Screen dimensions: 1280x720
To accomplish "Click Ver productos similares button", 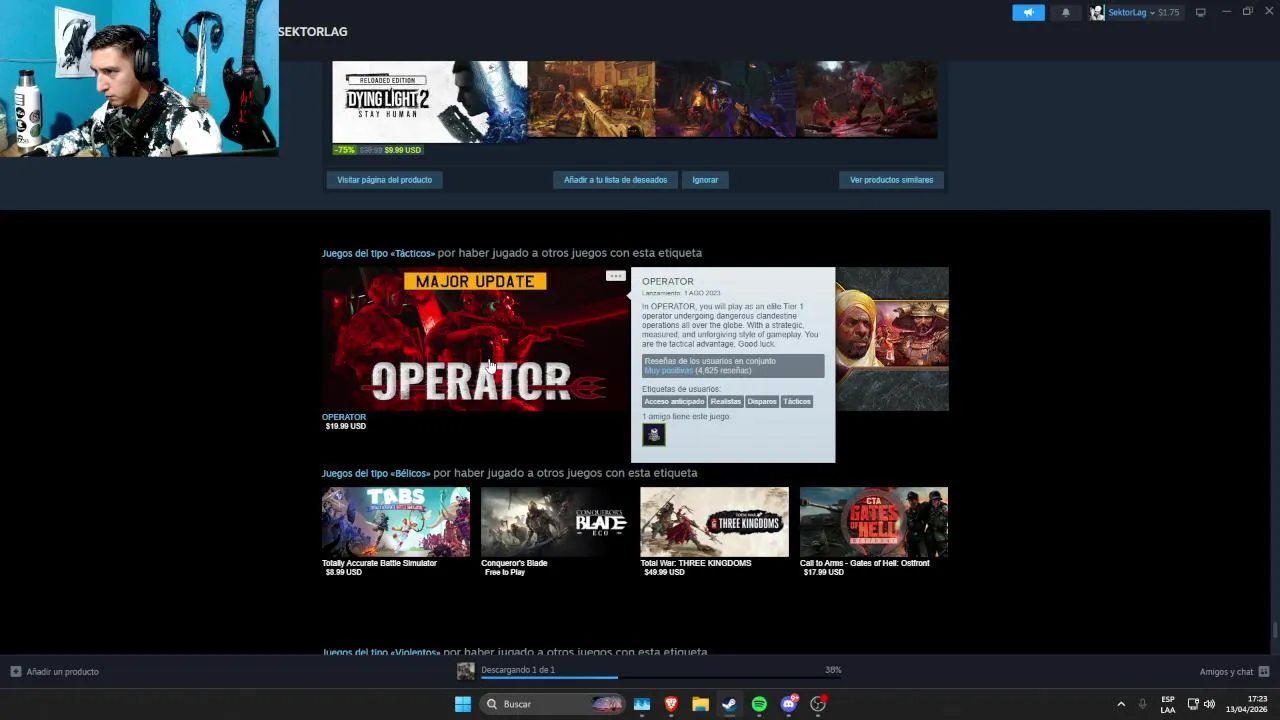I will (x=891, y=180).
